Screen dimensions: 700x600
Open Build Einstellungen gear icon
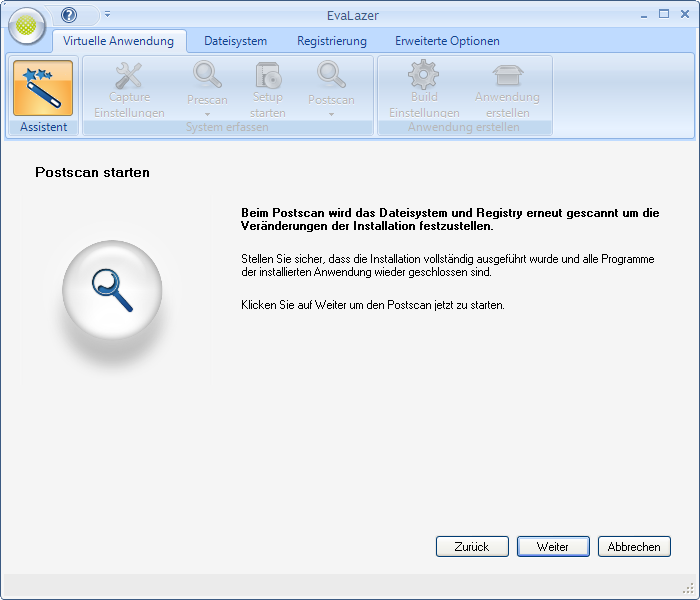[x=424, y=75]
